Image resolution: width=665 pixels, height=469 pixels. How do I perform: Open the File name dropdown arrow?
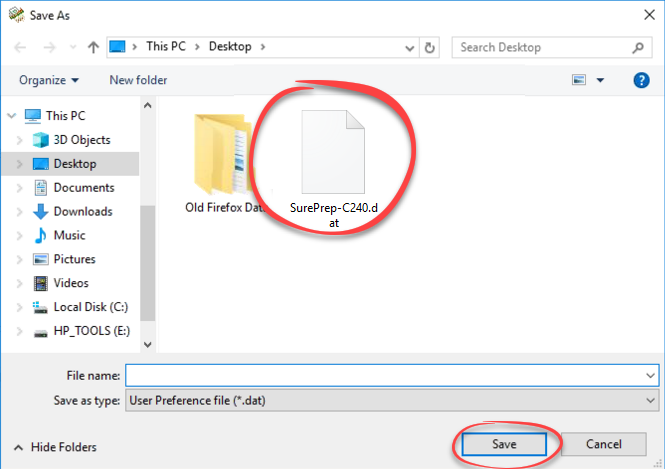650,375
